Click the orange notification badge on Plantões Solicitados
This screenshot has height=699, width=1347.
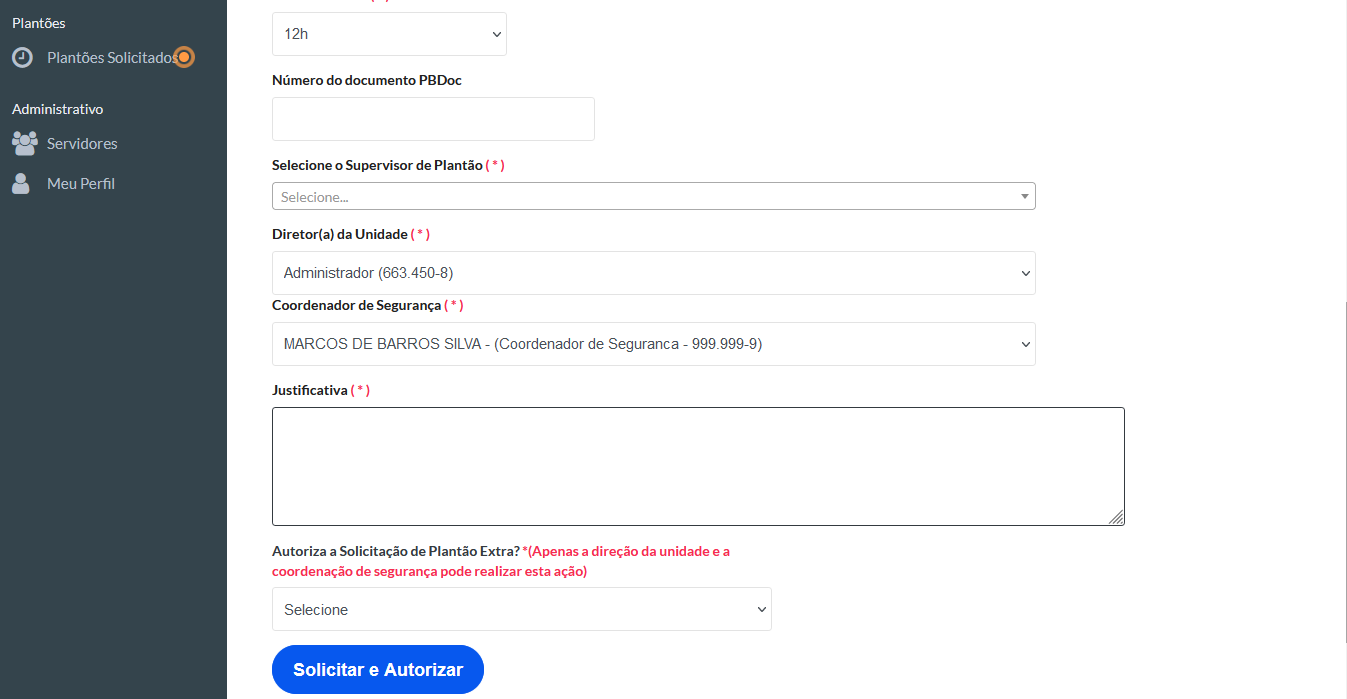click(184, 57)
